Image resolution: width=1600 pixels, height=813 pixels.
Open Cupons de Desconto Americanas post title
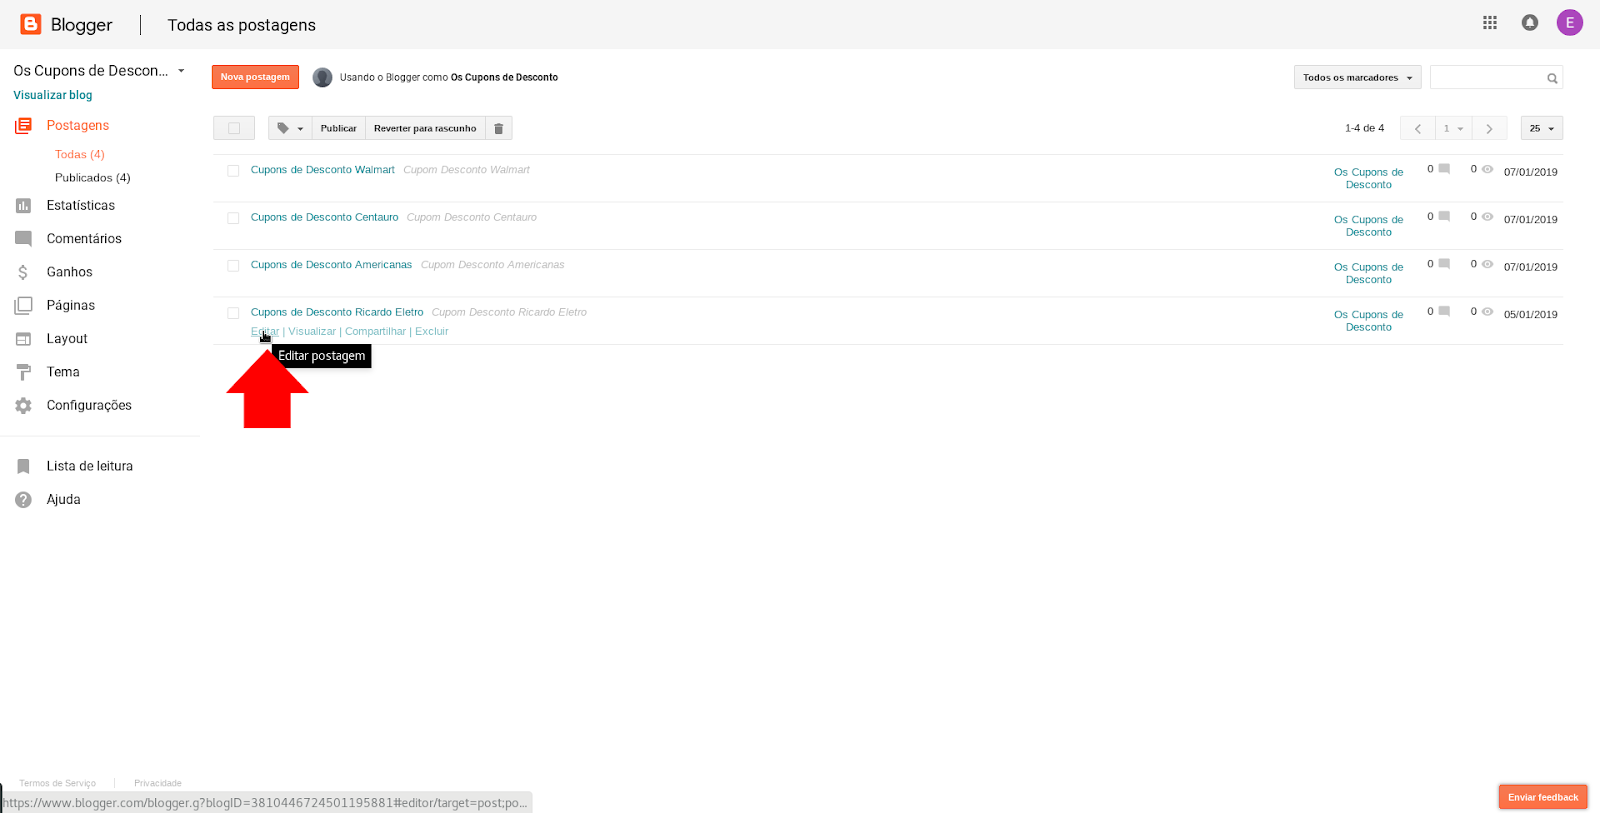pos(331,265)
